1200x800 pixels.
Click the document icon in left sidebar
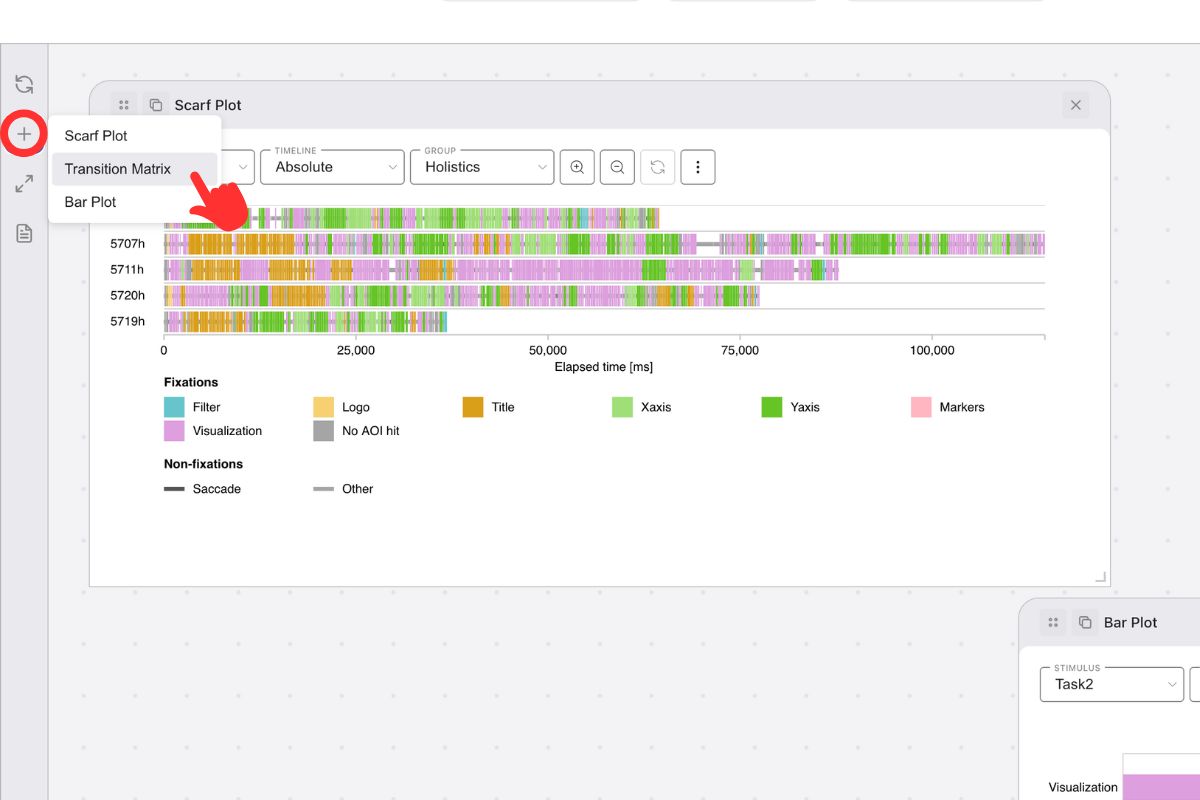tap(24, 234)
